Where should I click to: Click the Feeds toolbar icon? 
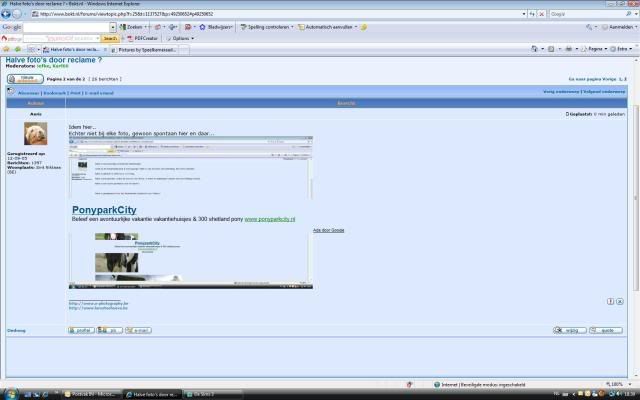click(551, 49)
